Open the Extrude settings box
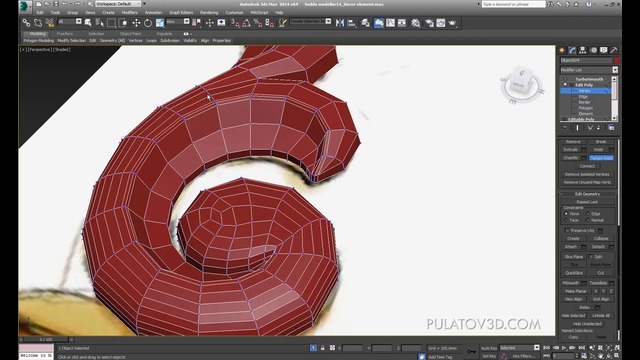Viewport: 640px width, 360px height. click(584, 150)
